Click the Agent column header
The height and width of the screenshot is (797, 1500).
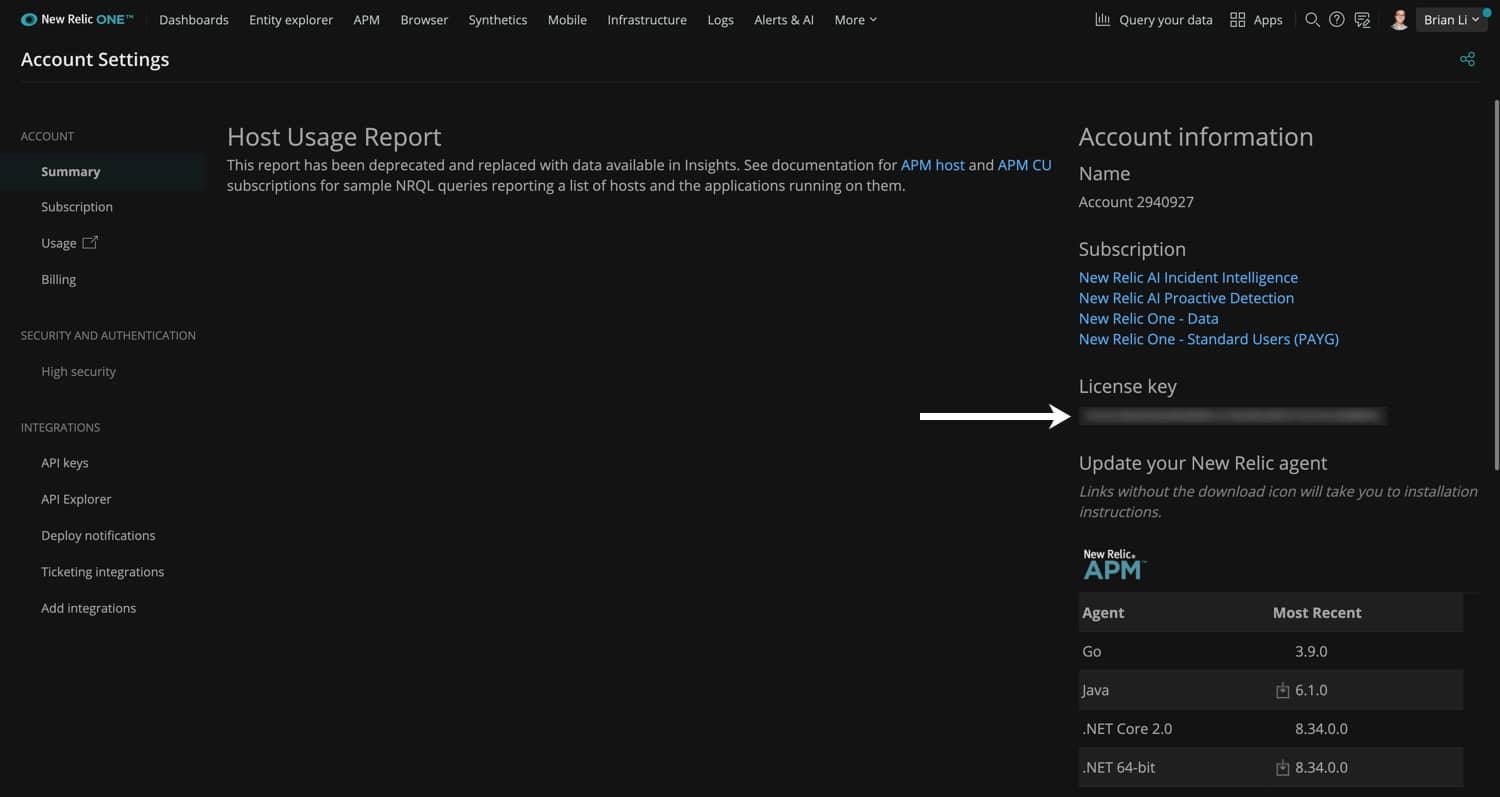point(1103,613)
